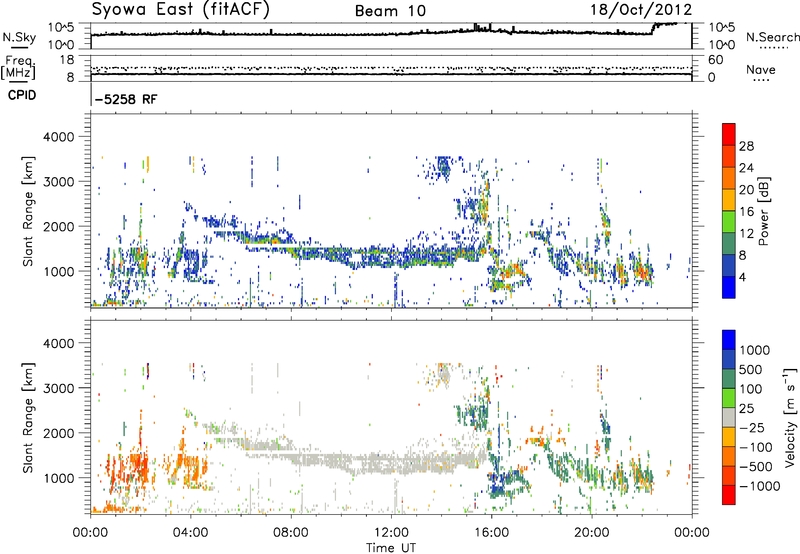Click the "4000" tick on the power panel axis

58,137
